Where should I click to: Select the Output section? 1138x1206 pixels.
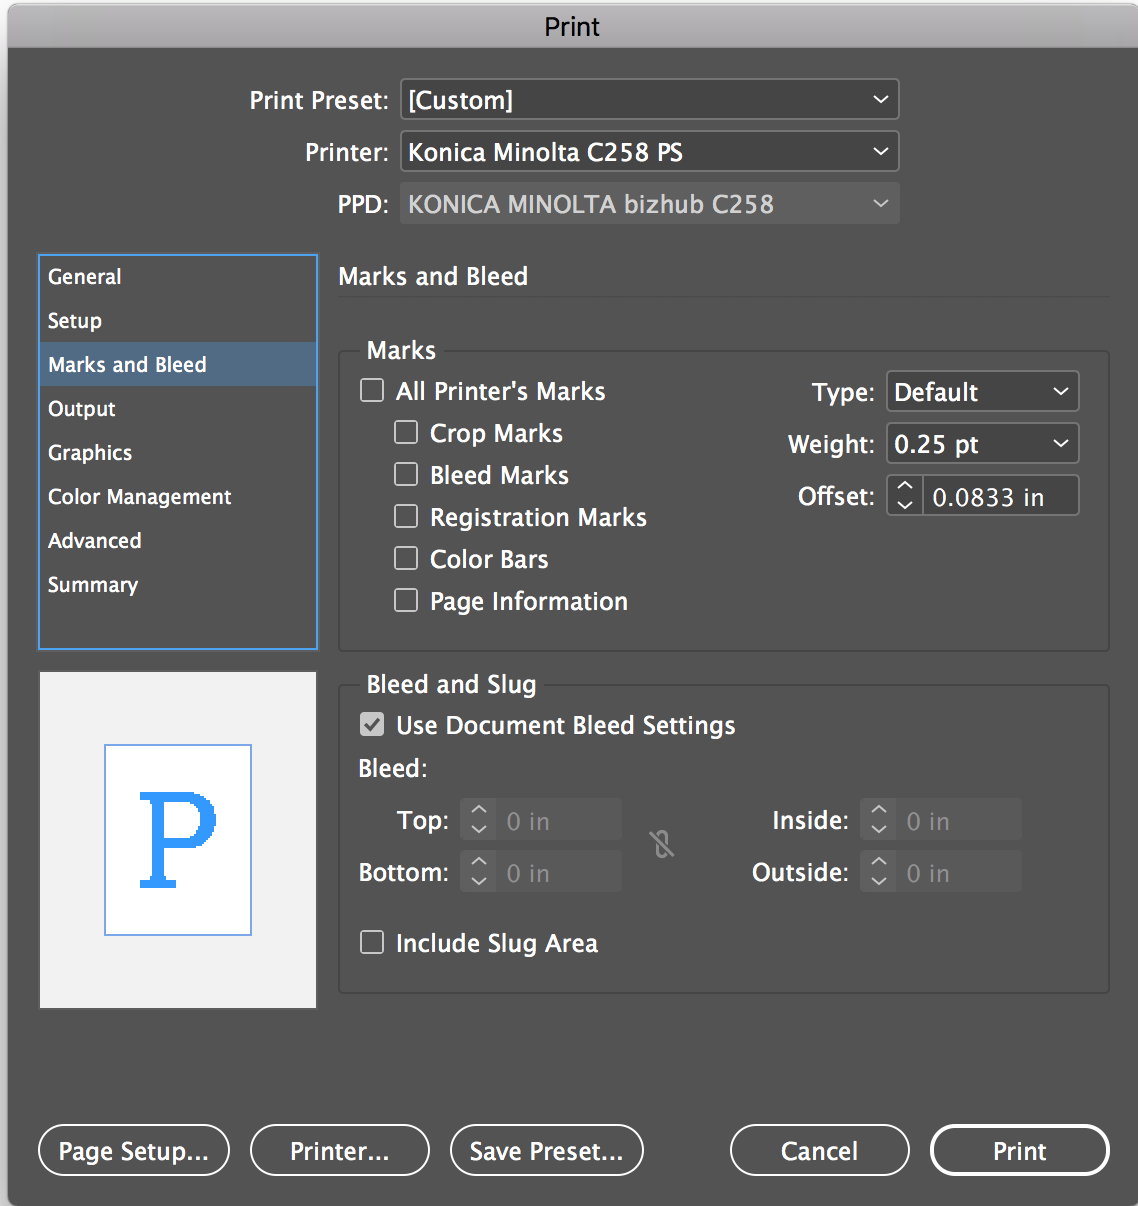pyautogui.click(x=82, y=409)
